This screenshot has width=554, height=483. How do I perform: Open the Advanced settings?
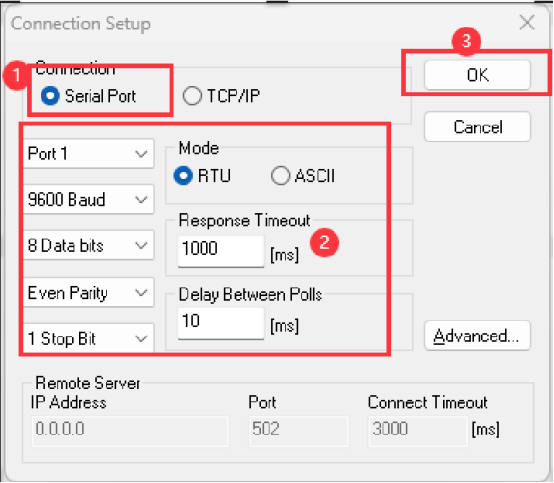pyautogui.click(x=477, y=336)
